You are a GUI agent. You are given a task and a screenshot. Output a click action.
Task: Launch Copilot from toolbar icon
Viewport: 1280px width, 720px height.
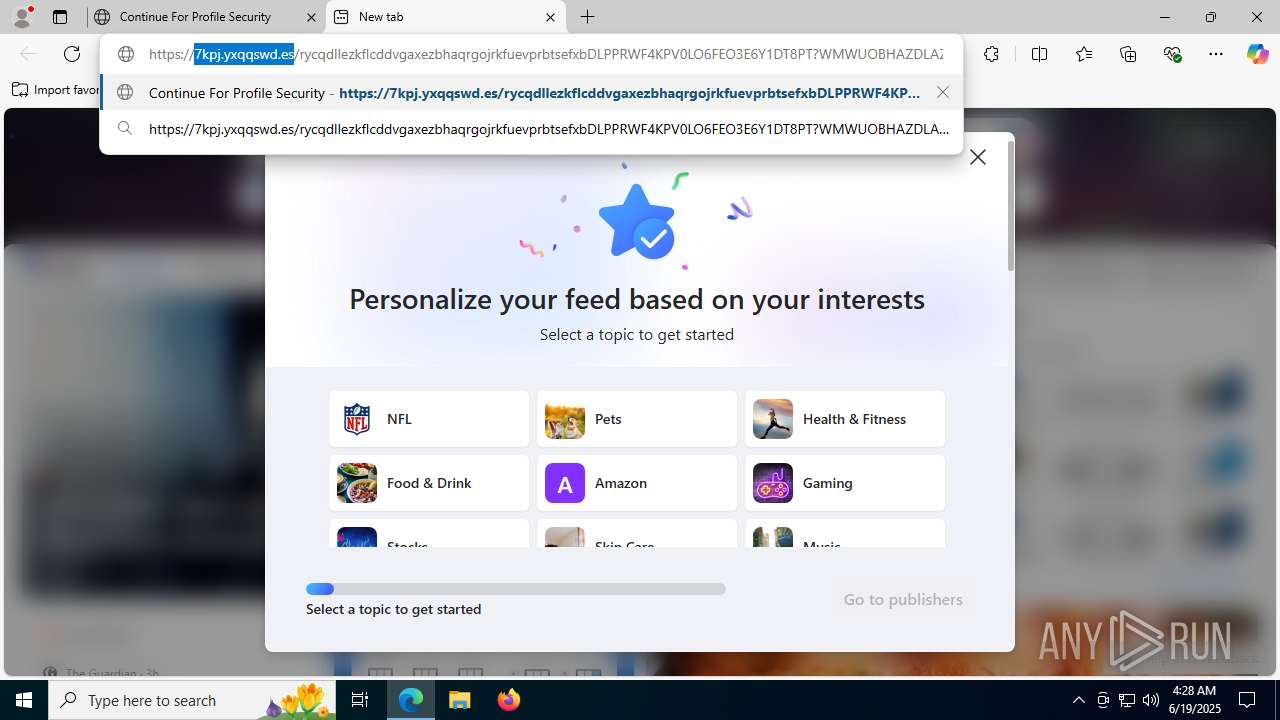click(x=1257, y=54)
